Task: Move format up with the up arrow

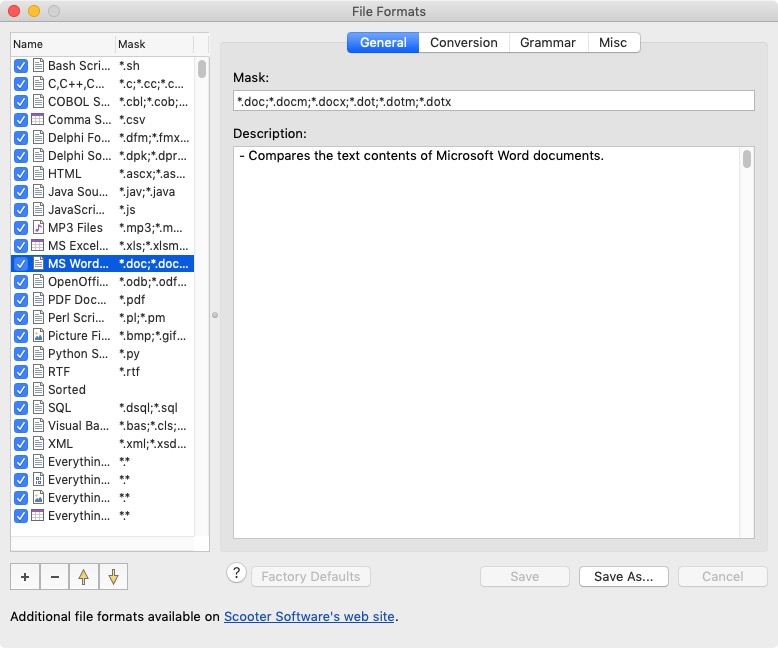Action: click(84, 577)
